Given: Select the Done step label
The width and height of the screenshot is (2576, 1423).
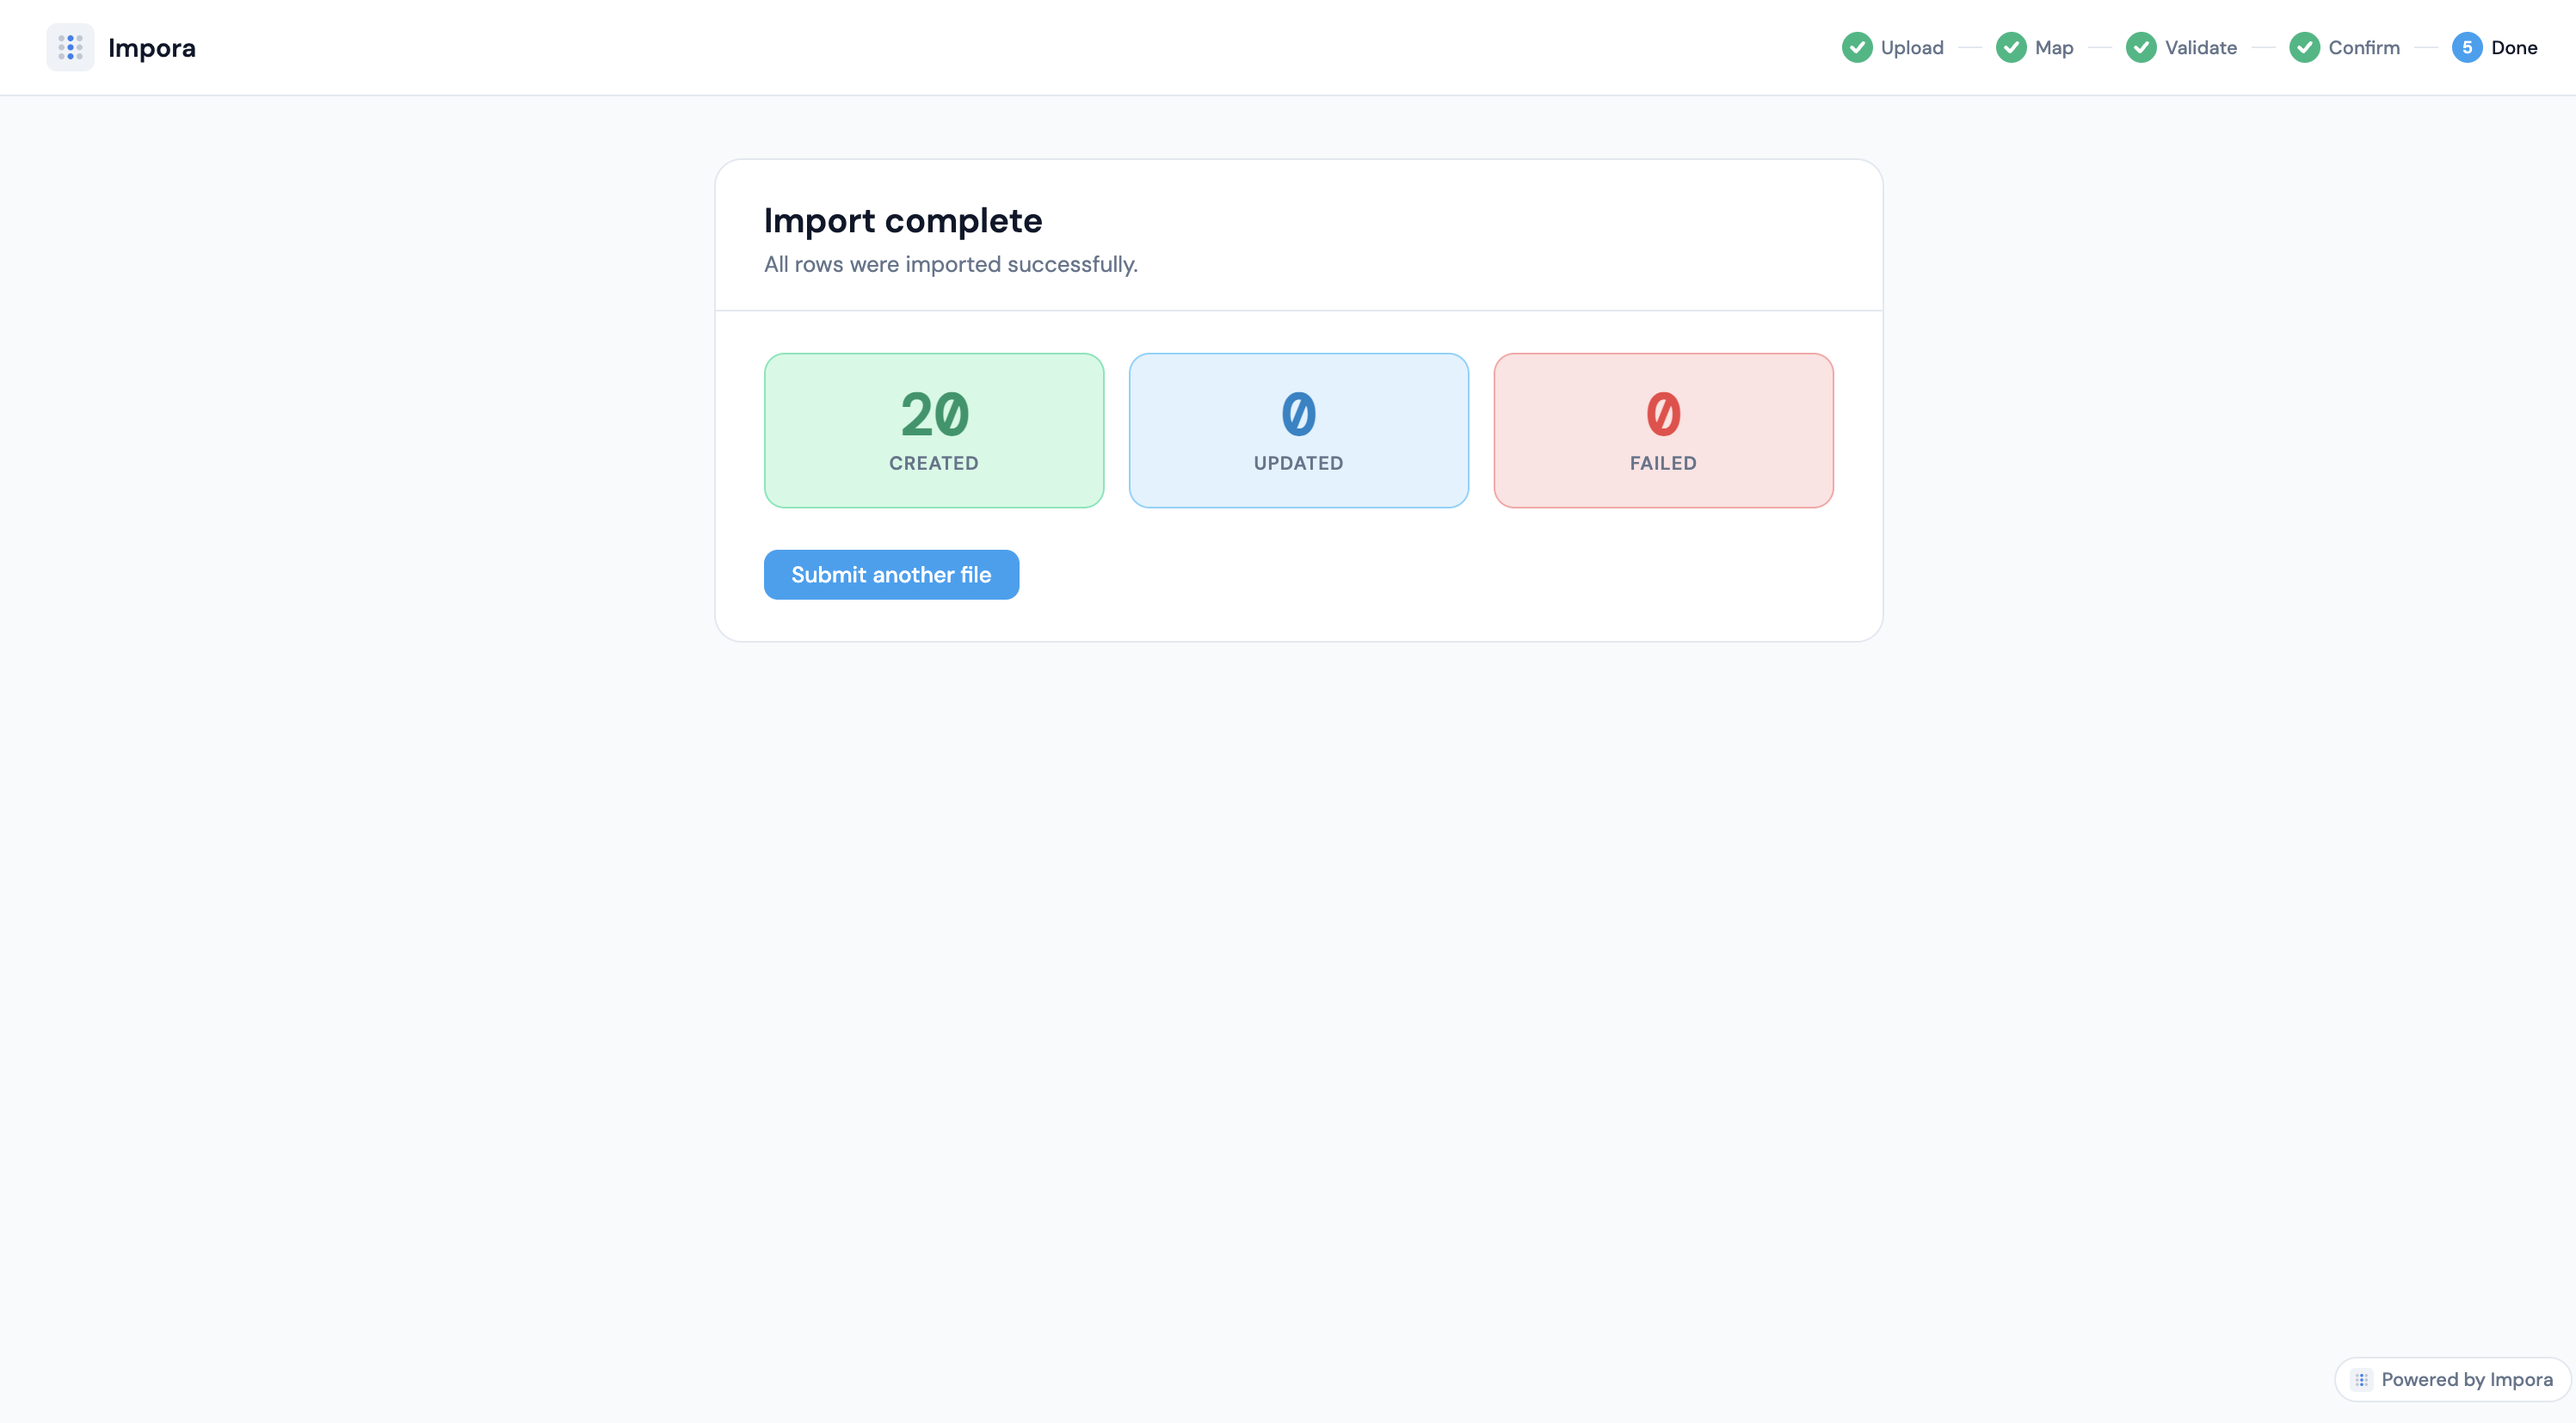Looking at the screenshot, I should pyautogui.click(x=2514, y=47).
